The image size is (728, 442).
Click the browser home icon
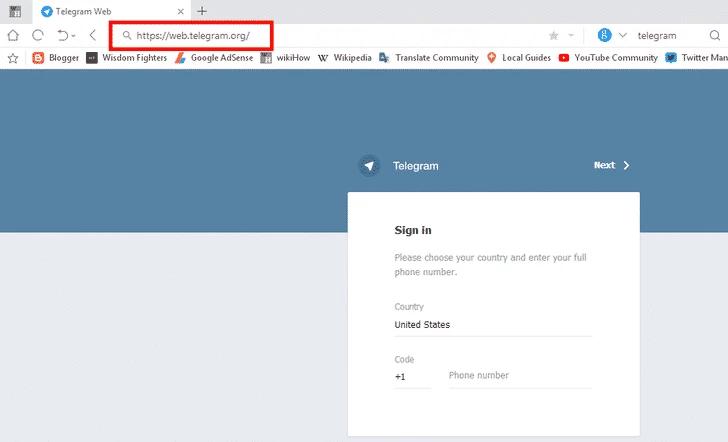pos(13,35)
